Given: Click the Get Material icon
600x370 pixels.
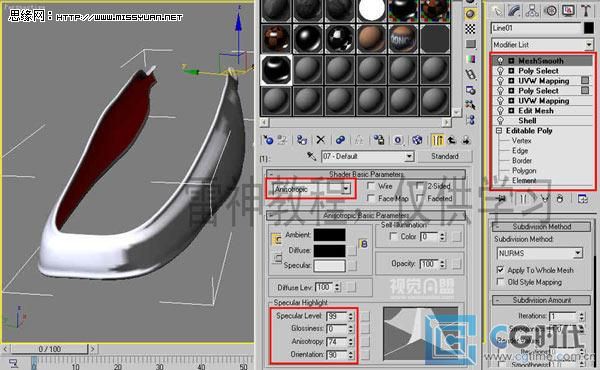Looking at the screenshot, I should point(268,140).
